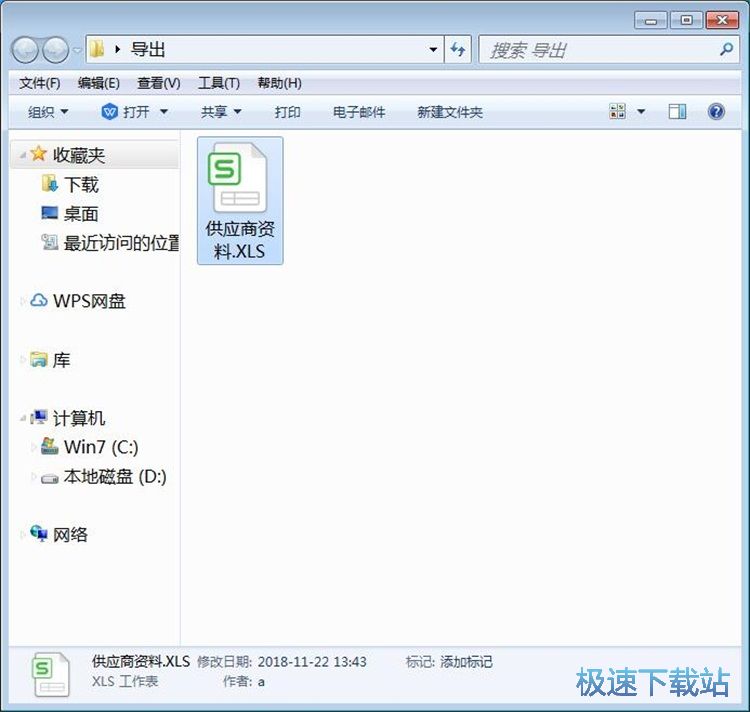Collapse the 收藏夹 tree section
Viewport: 750px width, 712px height.
pyautogui.click(x=22, y=155)
